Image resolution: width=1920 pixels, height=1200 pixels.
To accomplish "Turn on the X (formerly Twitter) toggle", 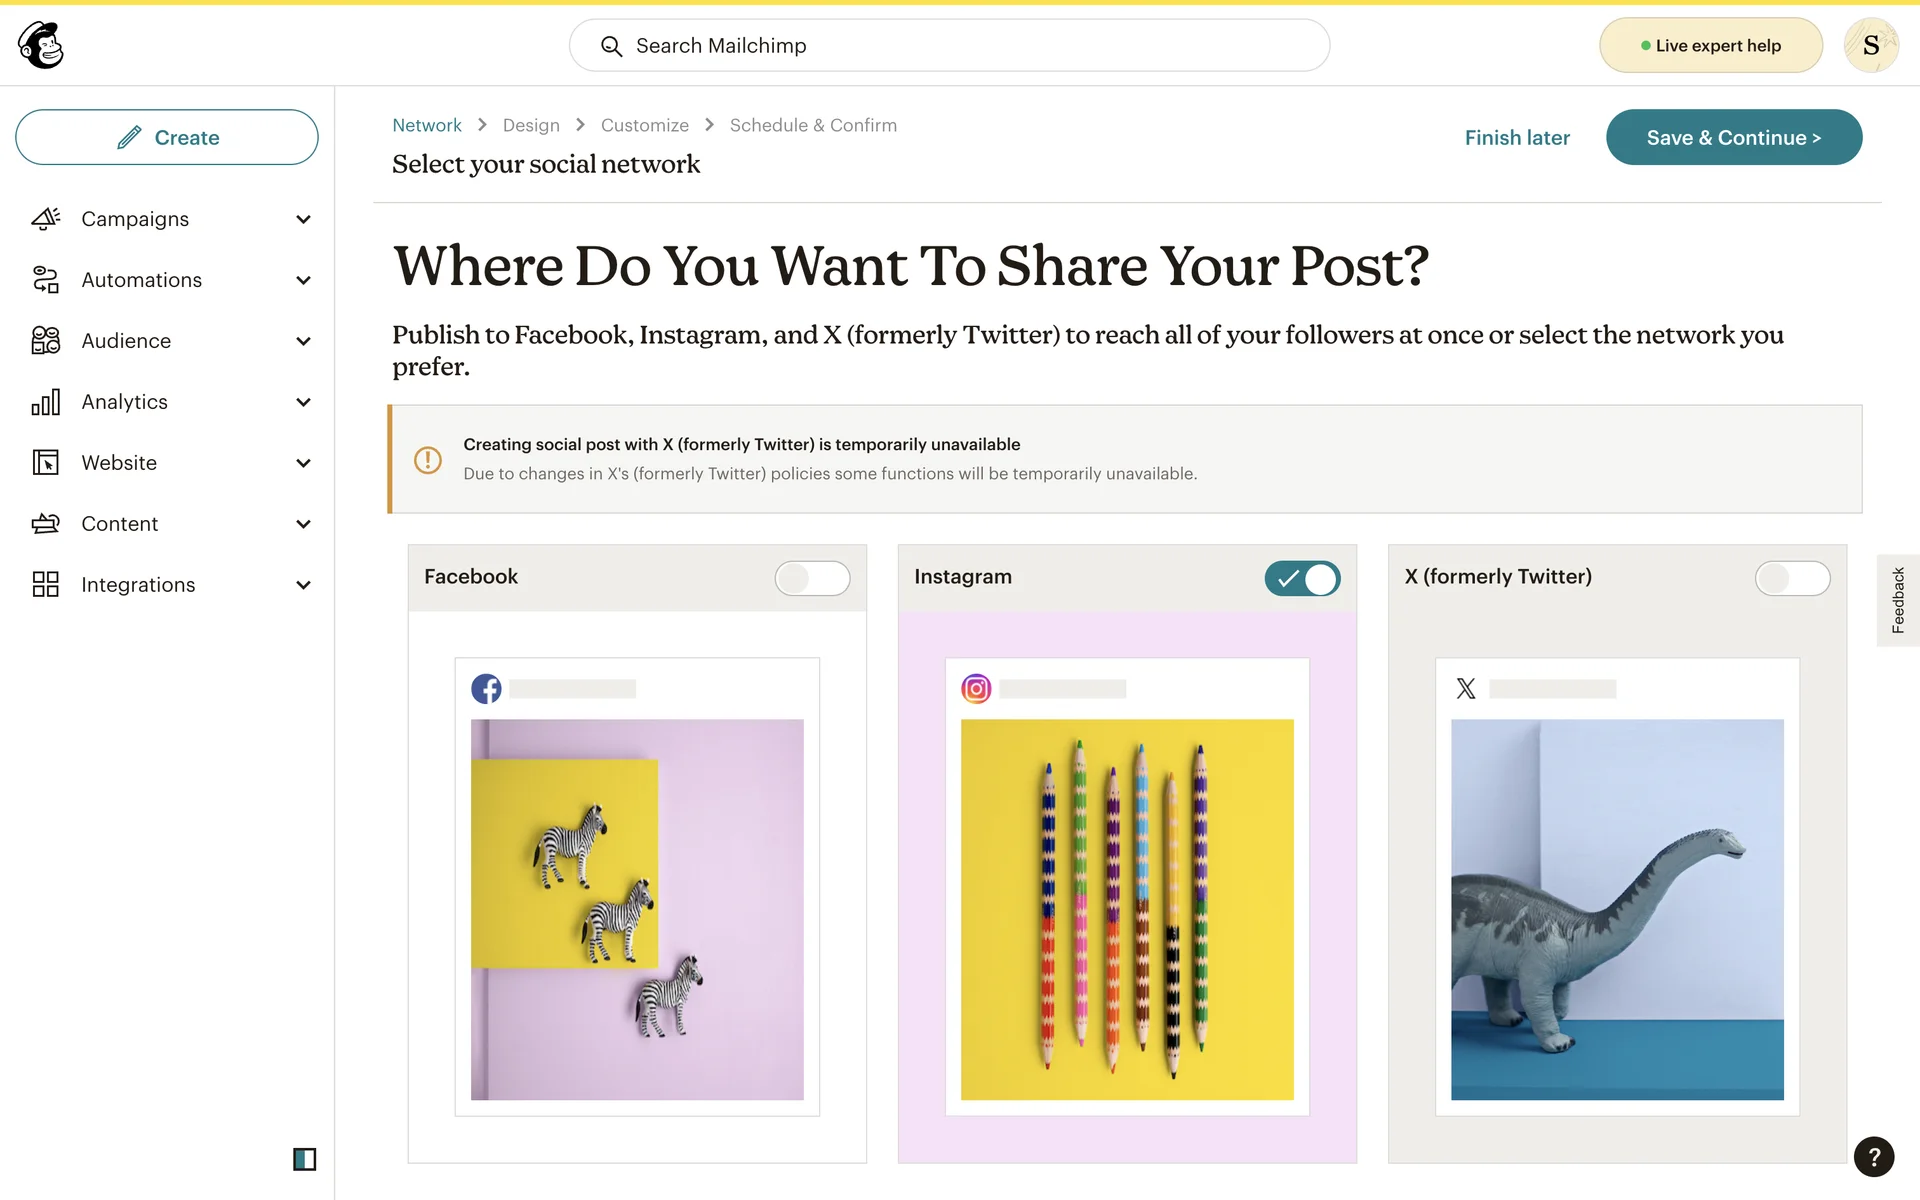I will tap(1792, 578).
